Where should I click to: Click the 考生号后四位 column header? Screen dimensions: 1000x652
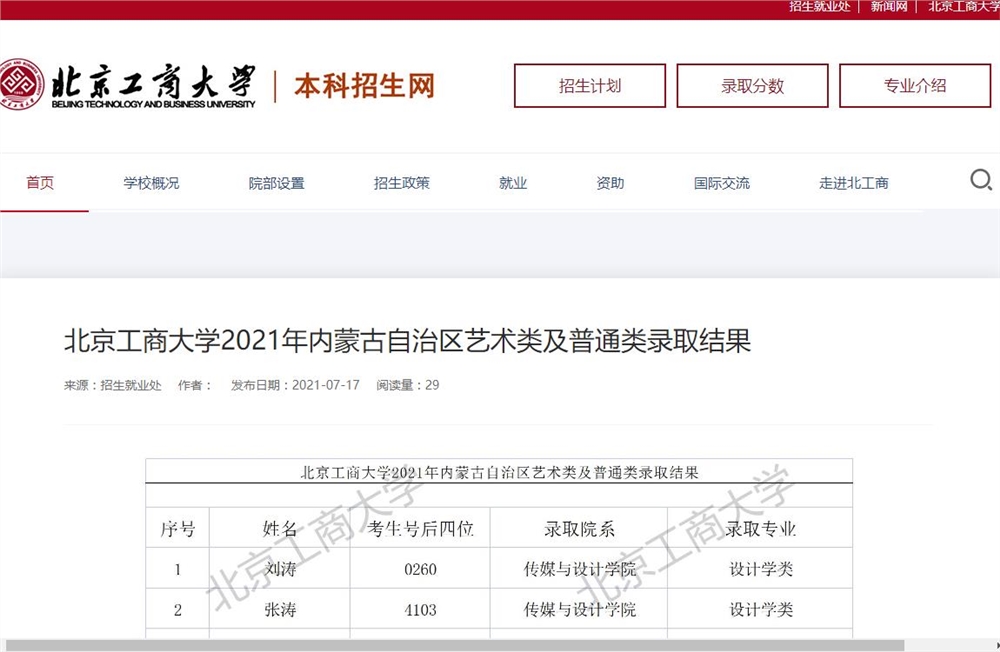(x=420, y=529)
